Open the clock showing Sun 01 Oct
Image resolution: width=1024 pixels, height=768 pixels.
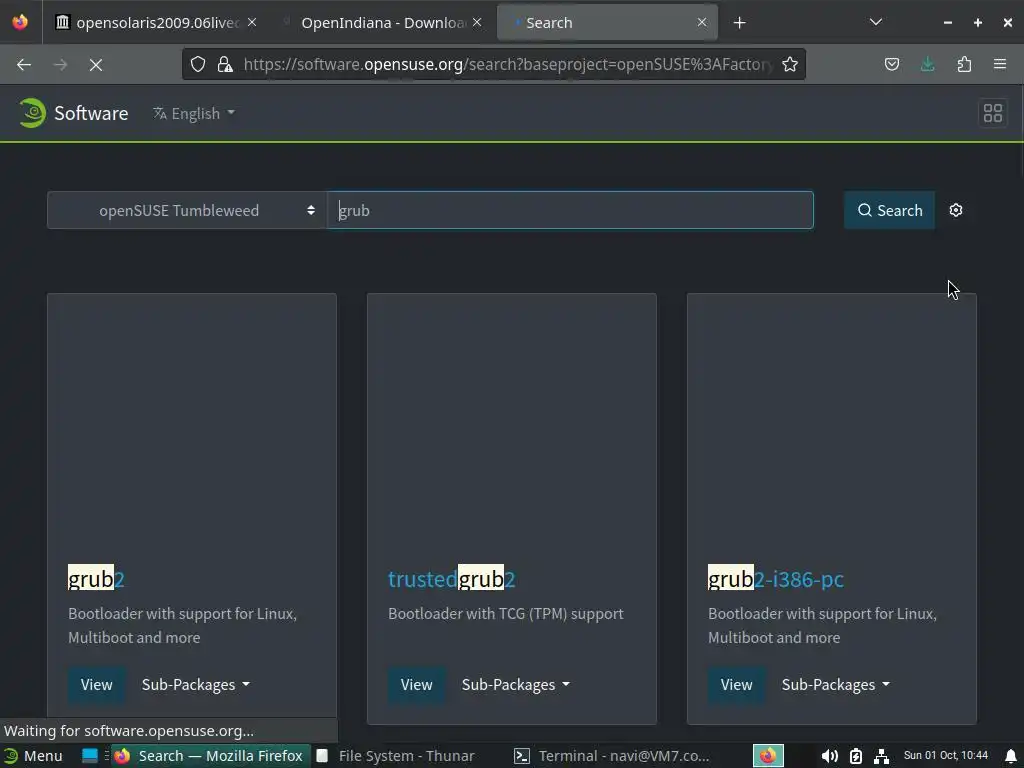[x=946, y=756]
